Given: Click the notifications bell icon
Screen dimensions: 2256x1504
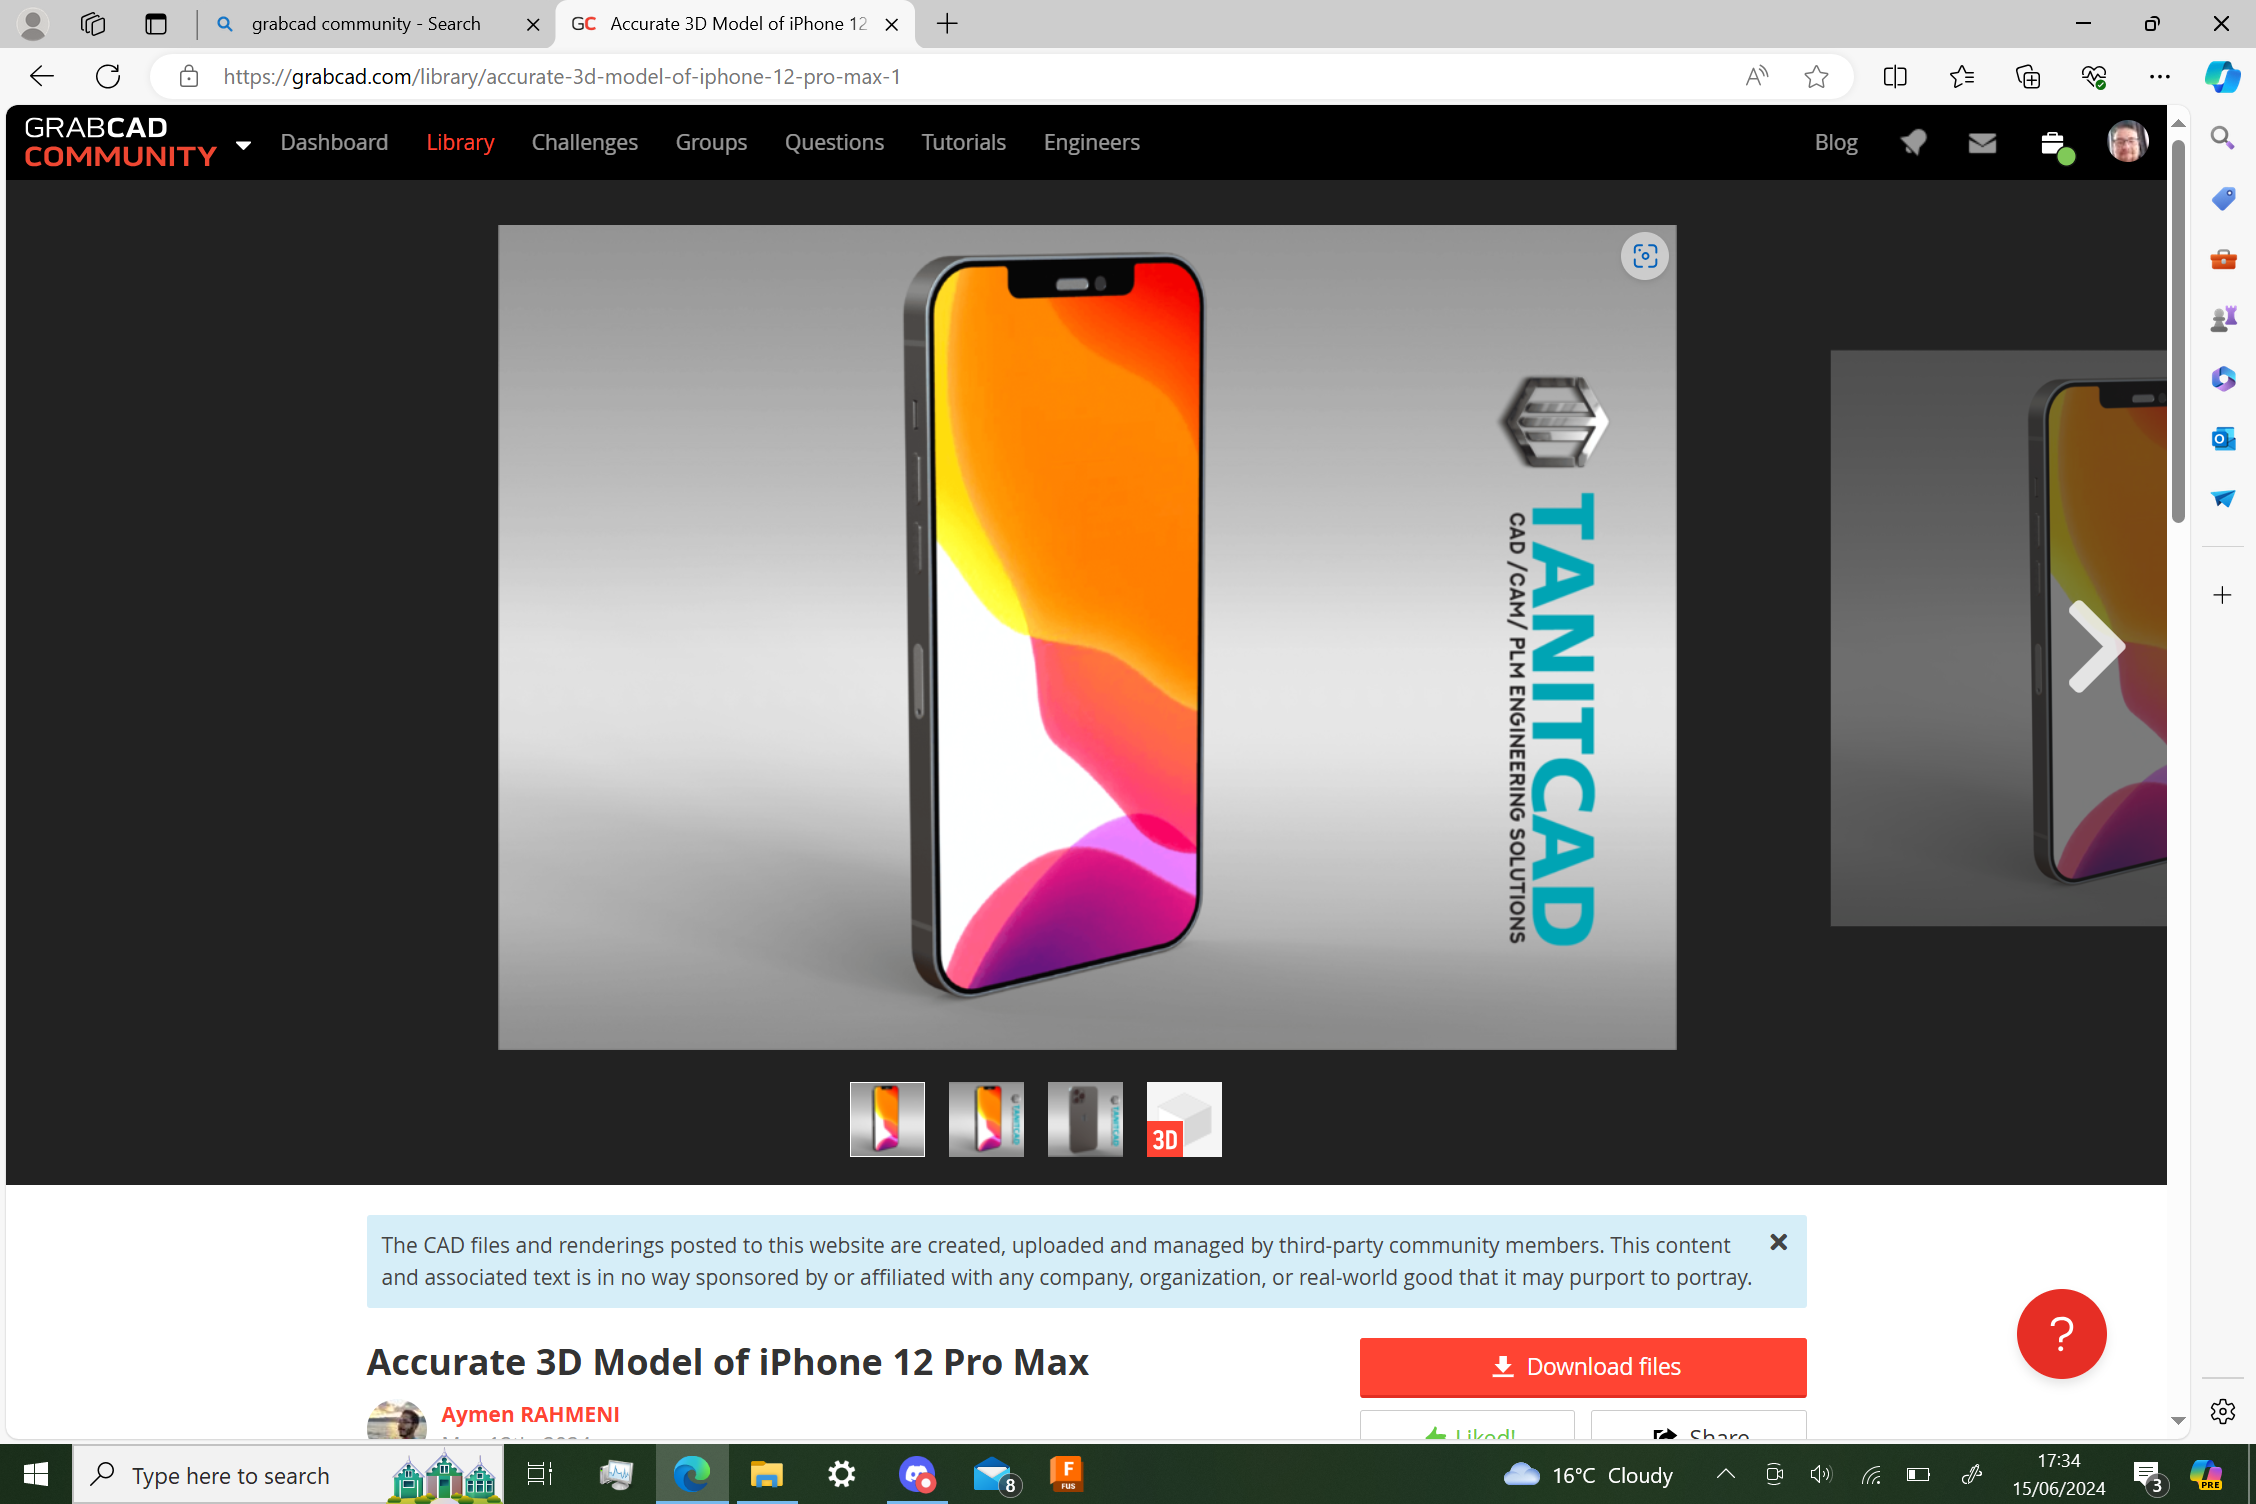Looking at the screenshot, I should coord(1914,143).
